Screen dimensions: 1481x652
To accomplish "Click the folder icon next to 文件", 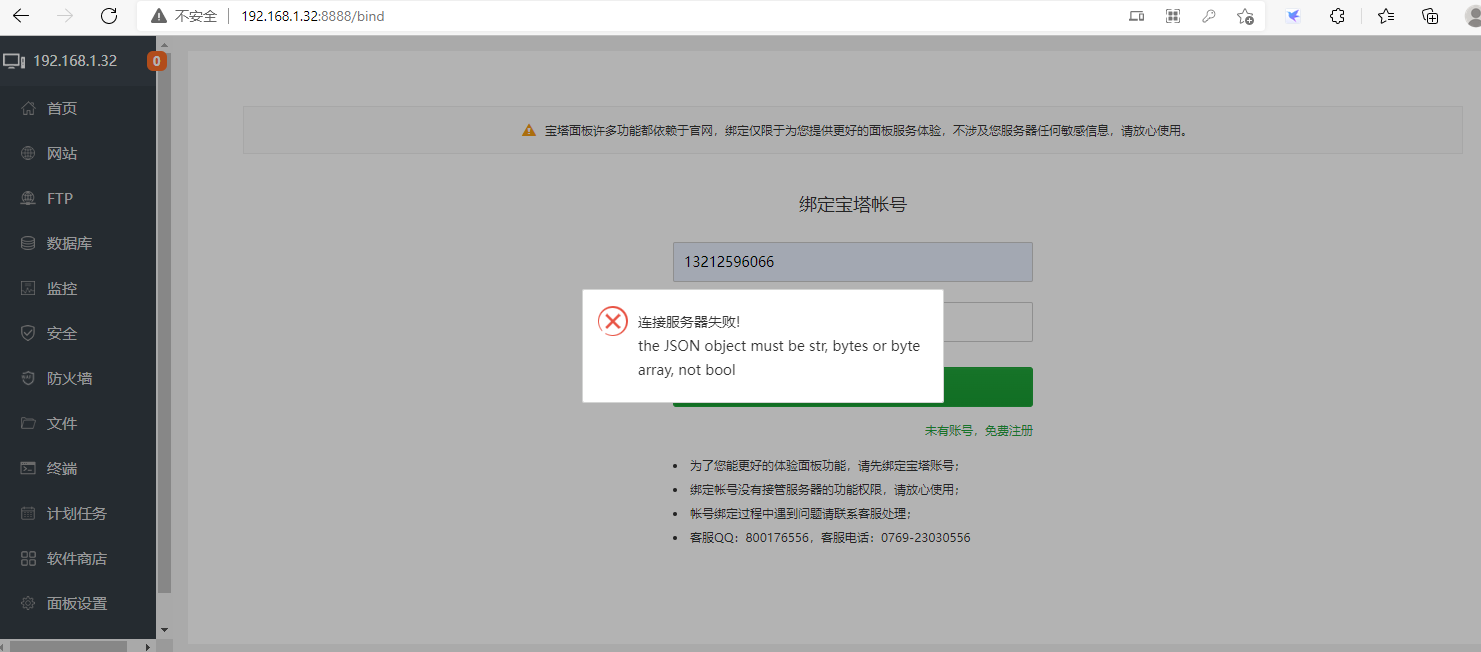I will (28, 423).
